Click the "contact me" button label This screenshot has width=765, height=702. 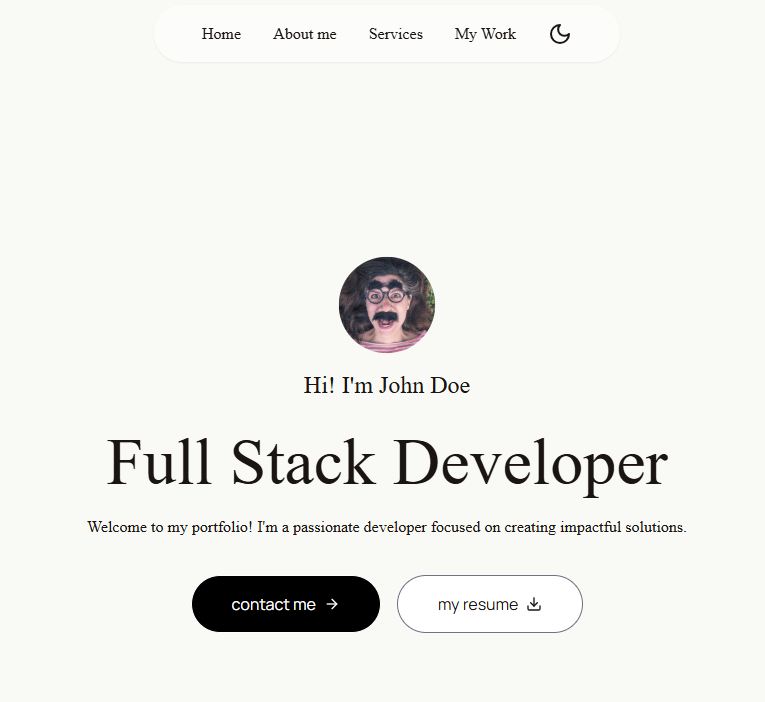(273, 604)
